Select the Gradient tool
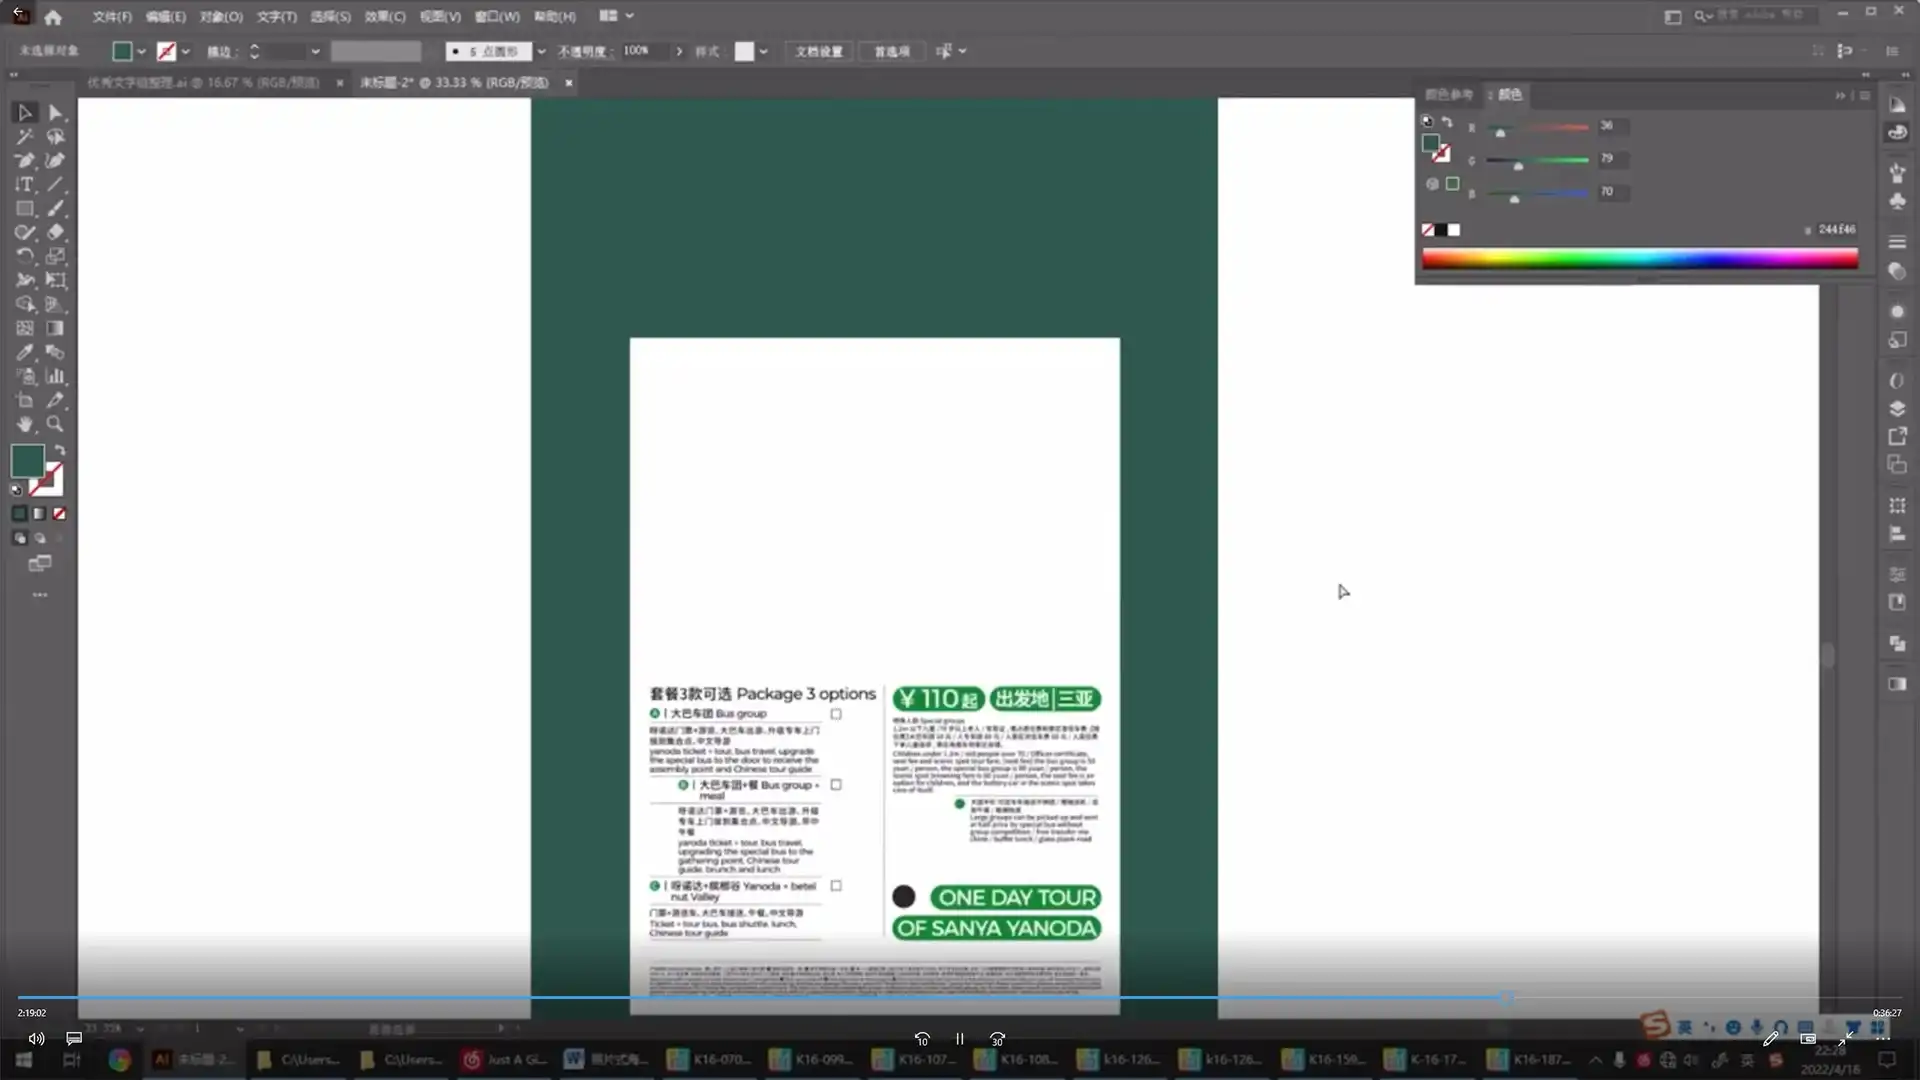The width and height of the screenshot is (1920, 1080). point(55,329)
